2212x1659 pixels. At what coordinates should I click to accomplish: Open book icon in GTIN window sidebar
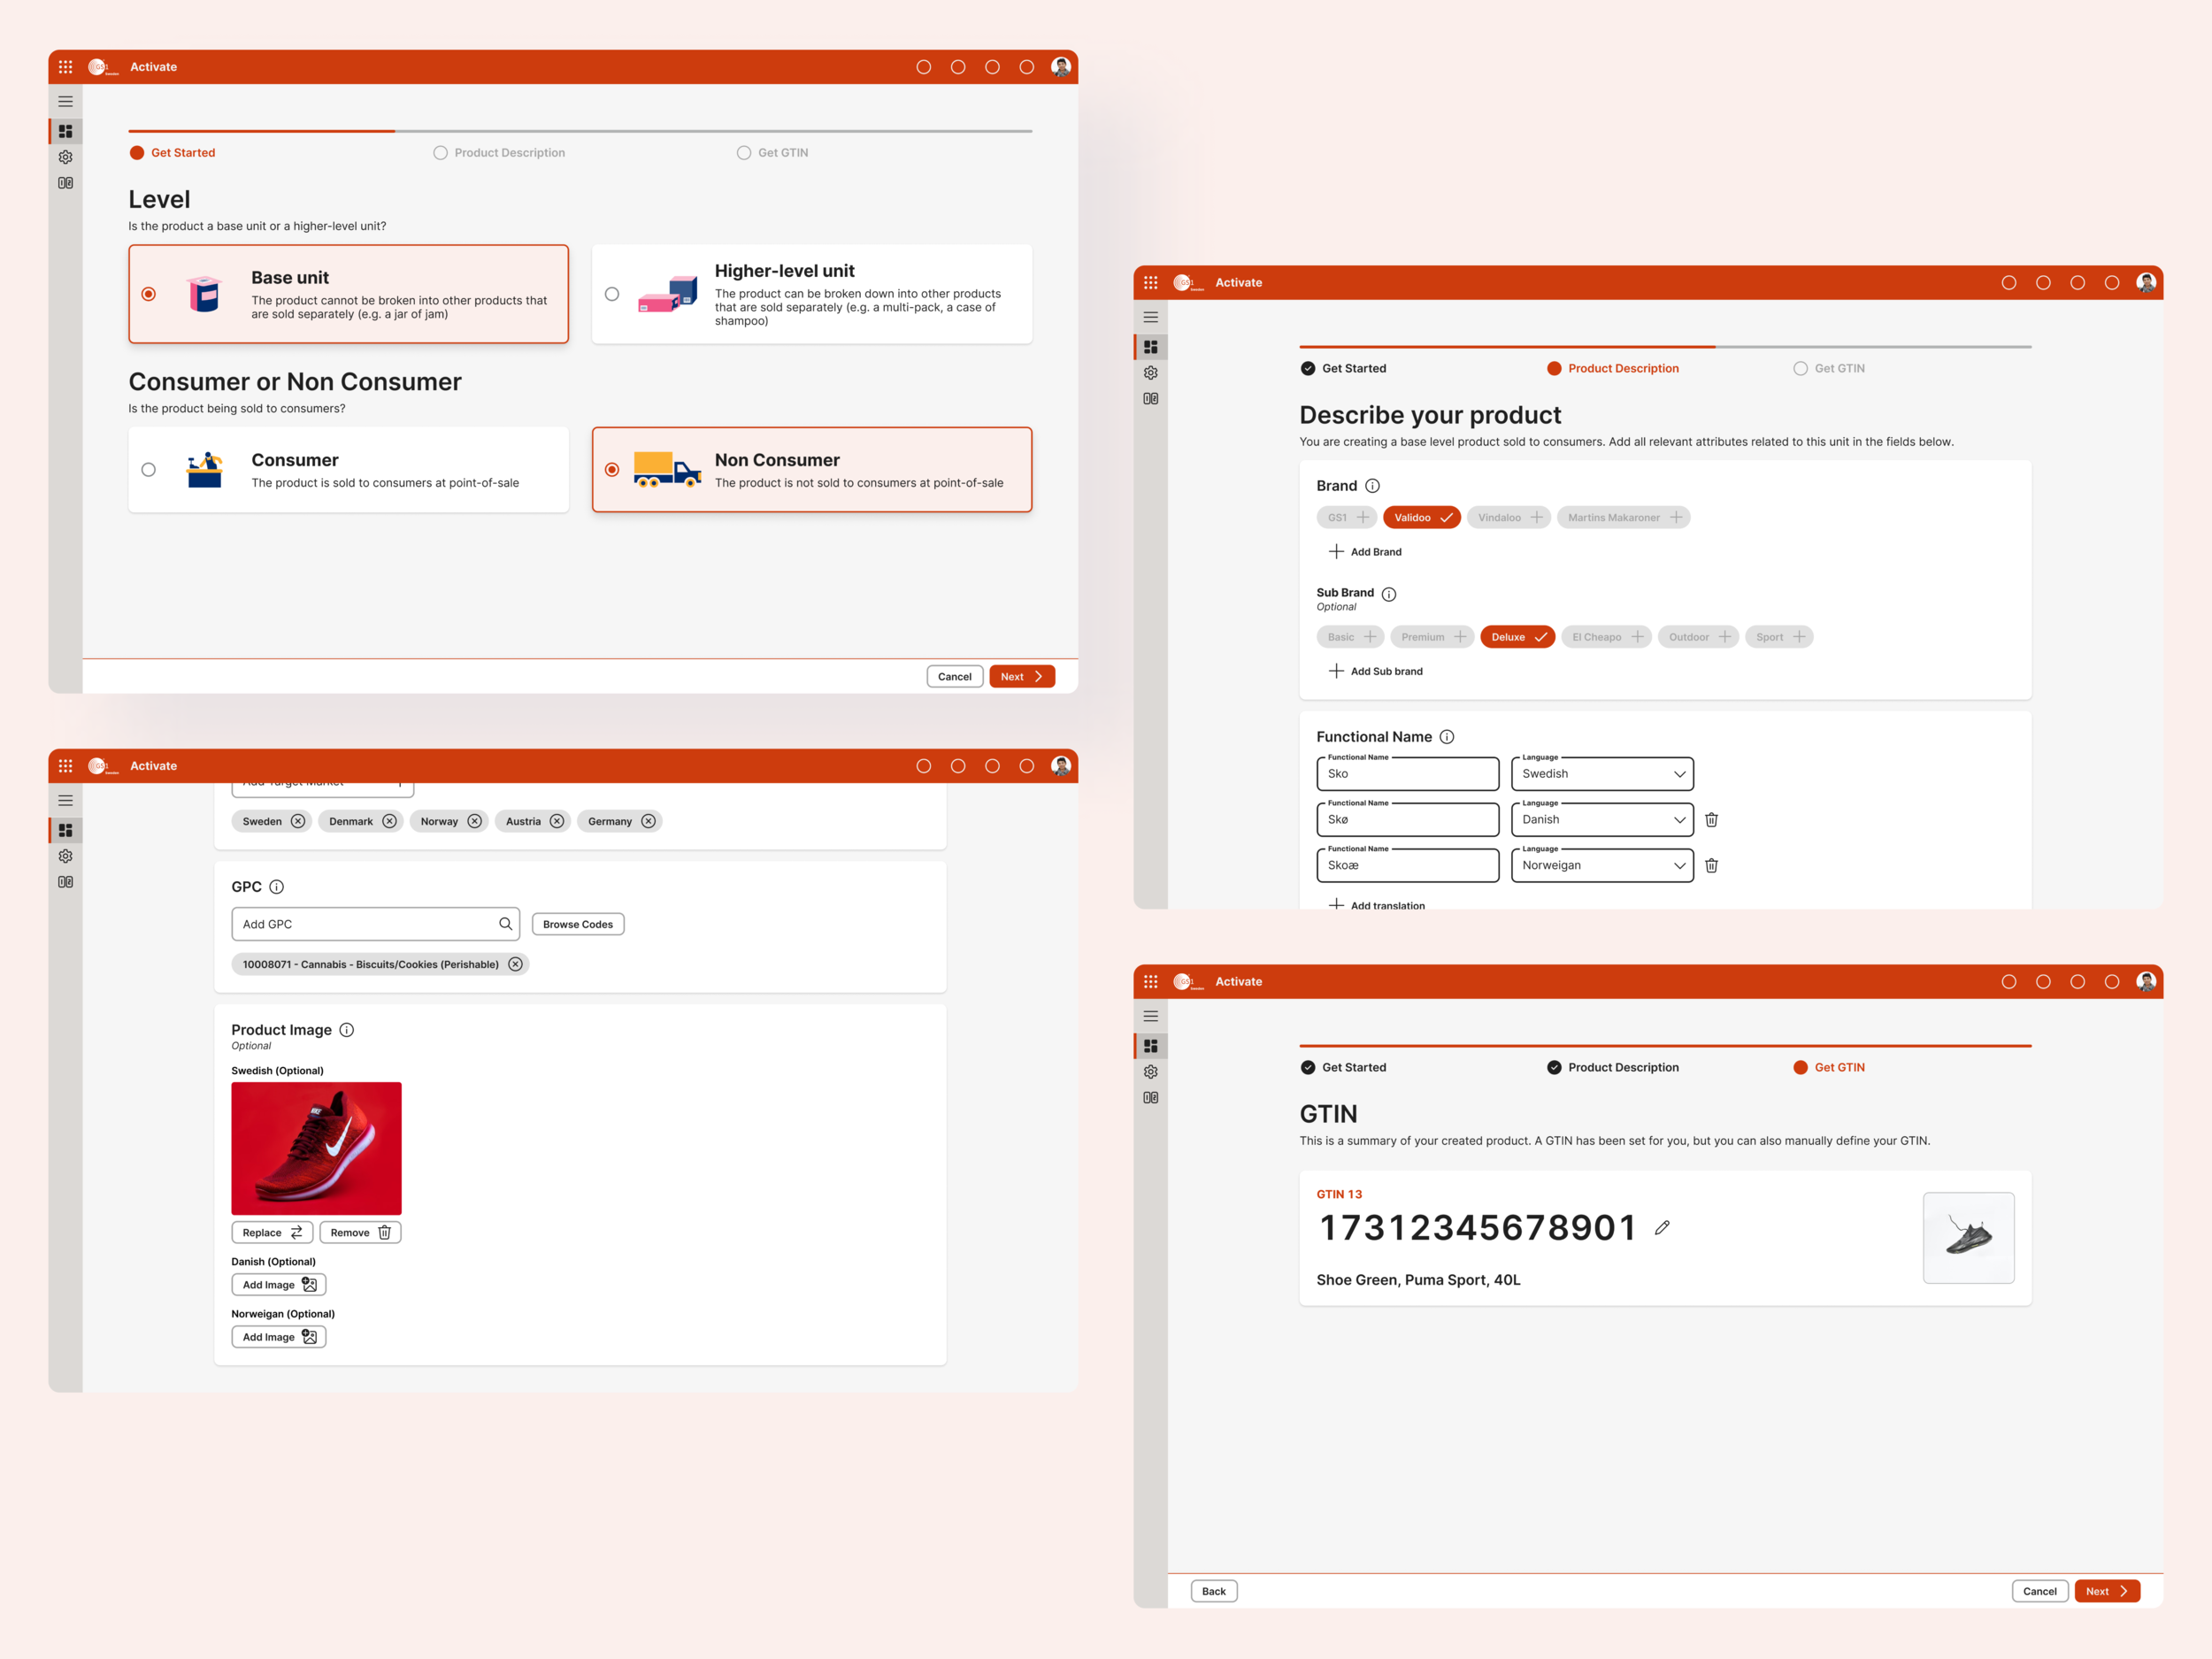click(x=1151, y=1097)
